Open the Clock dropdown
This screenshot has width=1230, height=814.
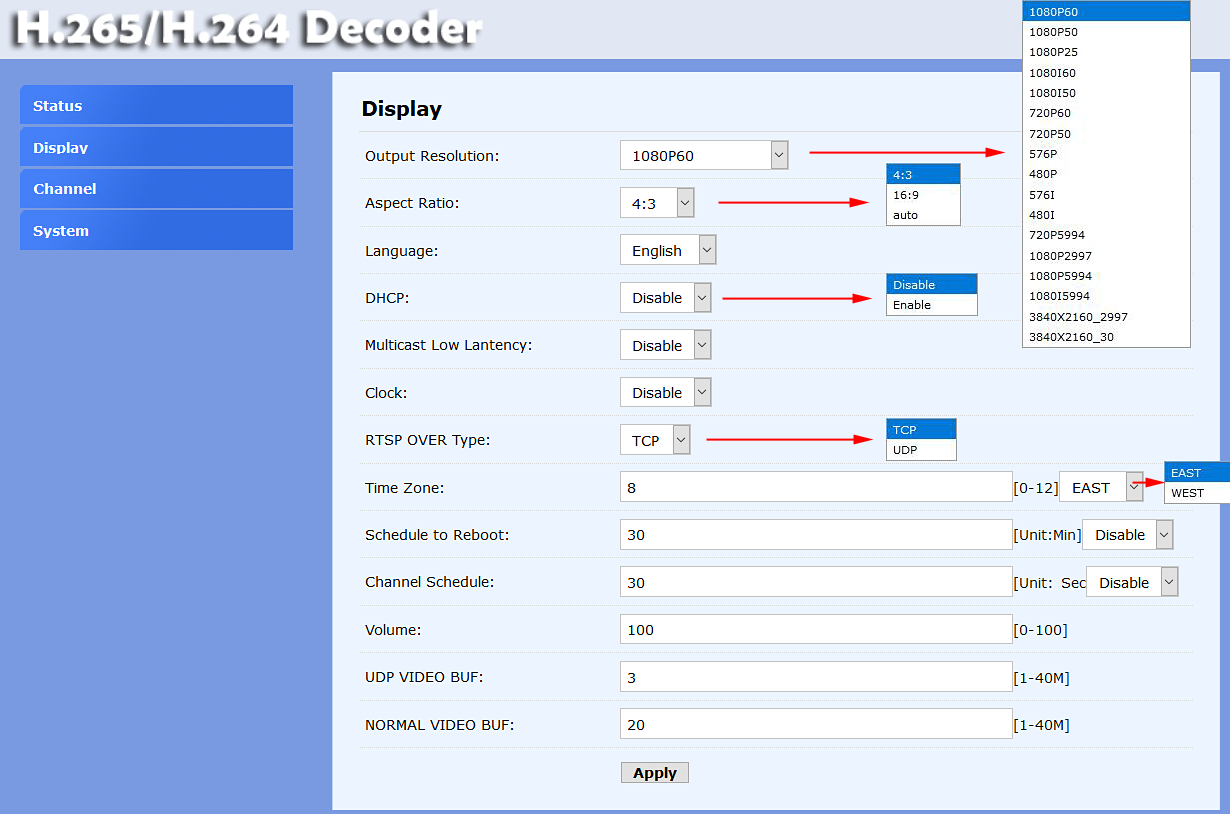point(665,392)
